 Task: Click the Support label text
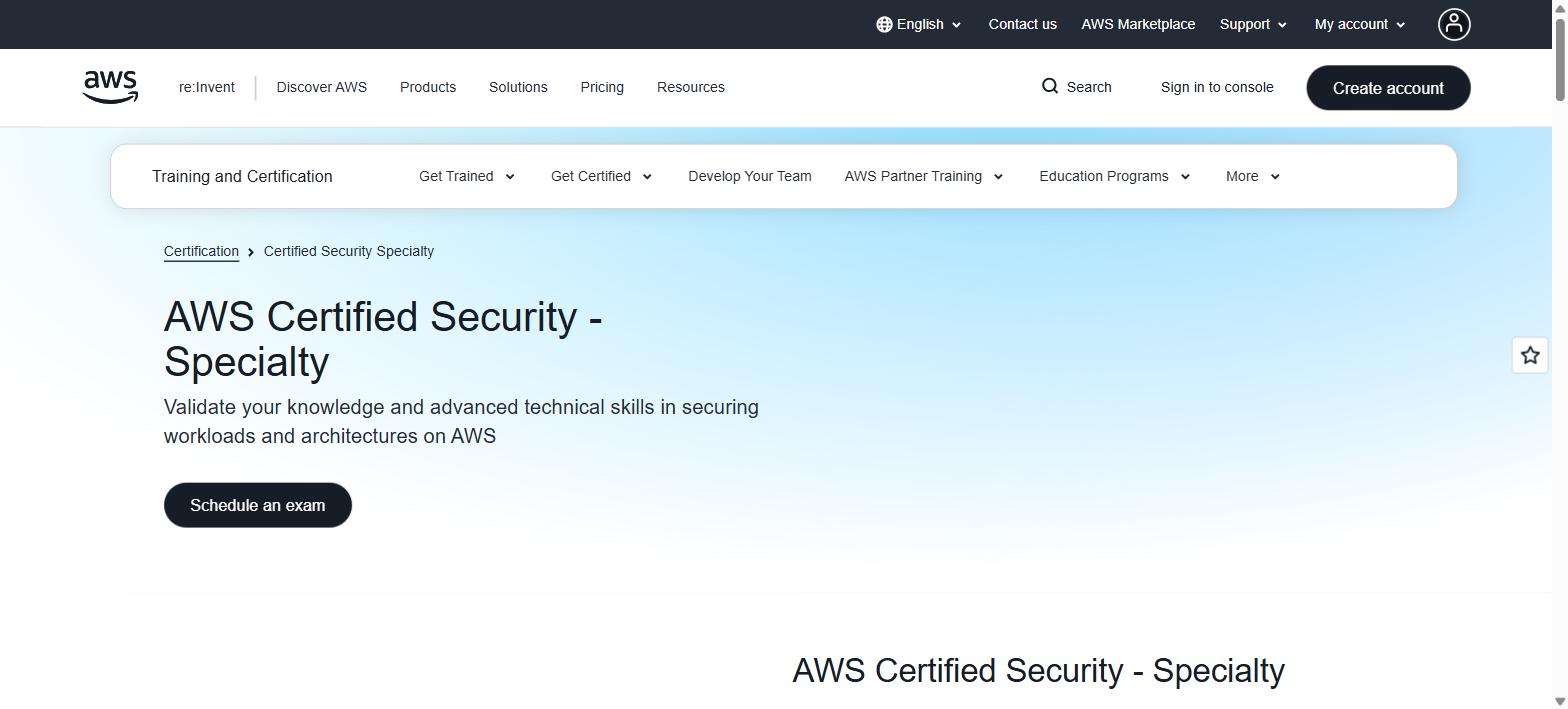1245,24
